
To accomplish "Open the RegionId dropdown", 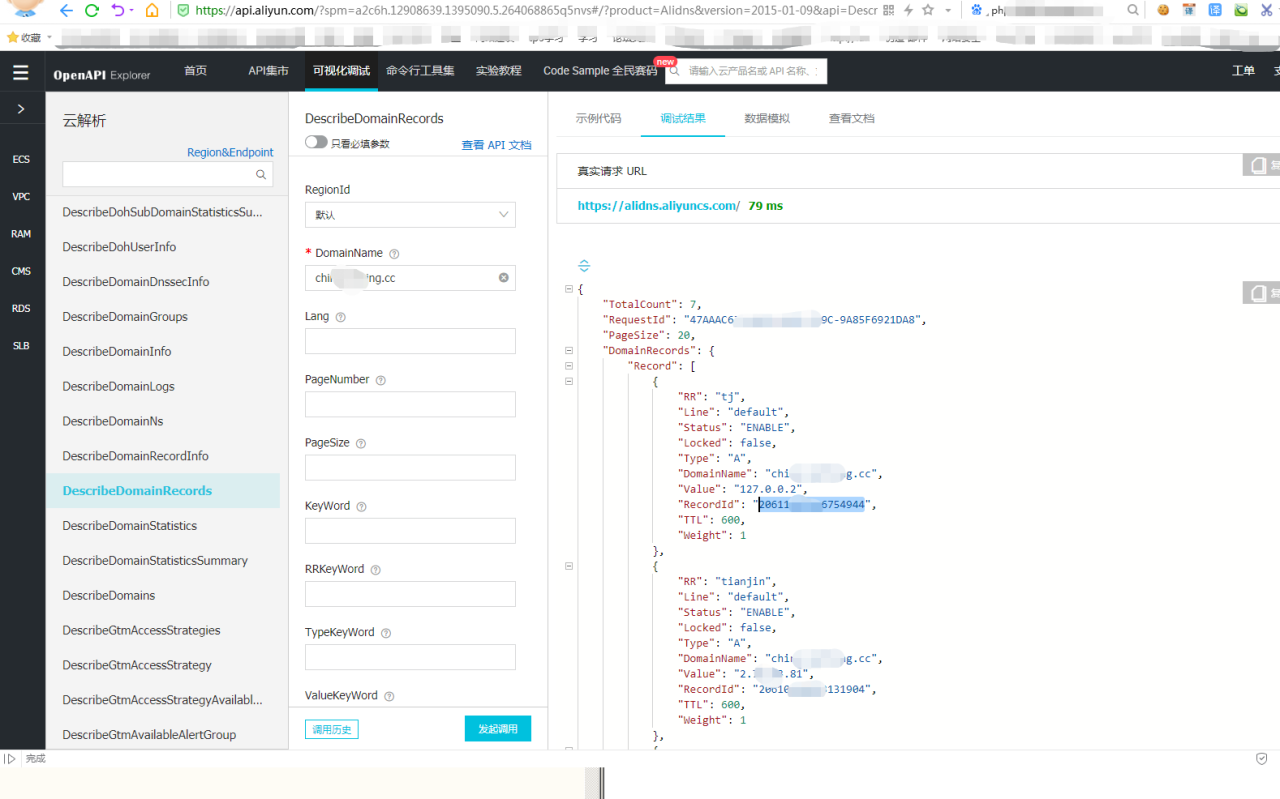I will coord(410,215).
